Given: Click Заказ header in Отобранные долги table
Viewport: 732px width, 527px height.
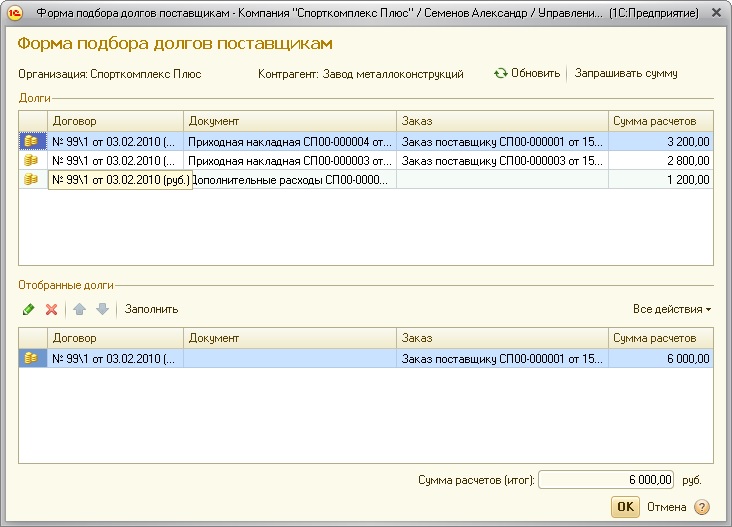Looking at the screenshot, I should pos(502,338).
